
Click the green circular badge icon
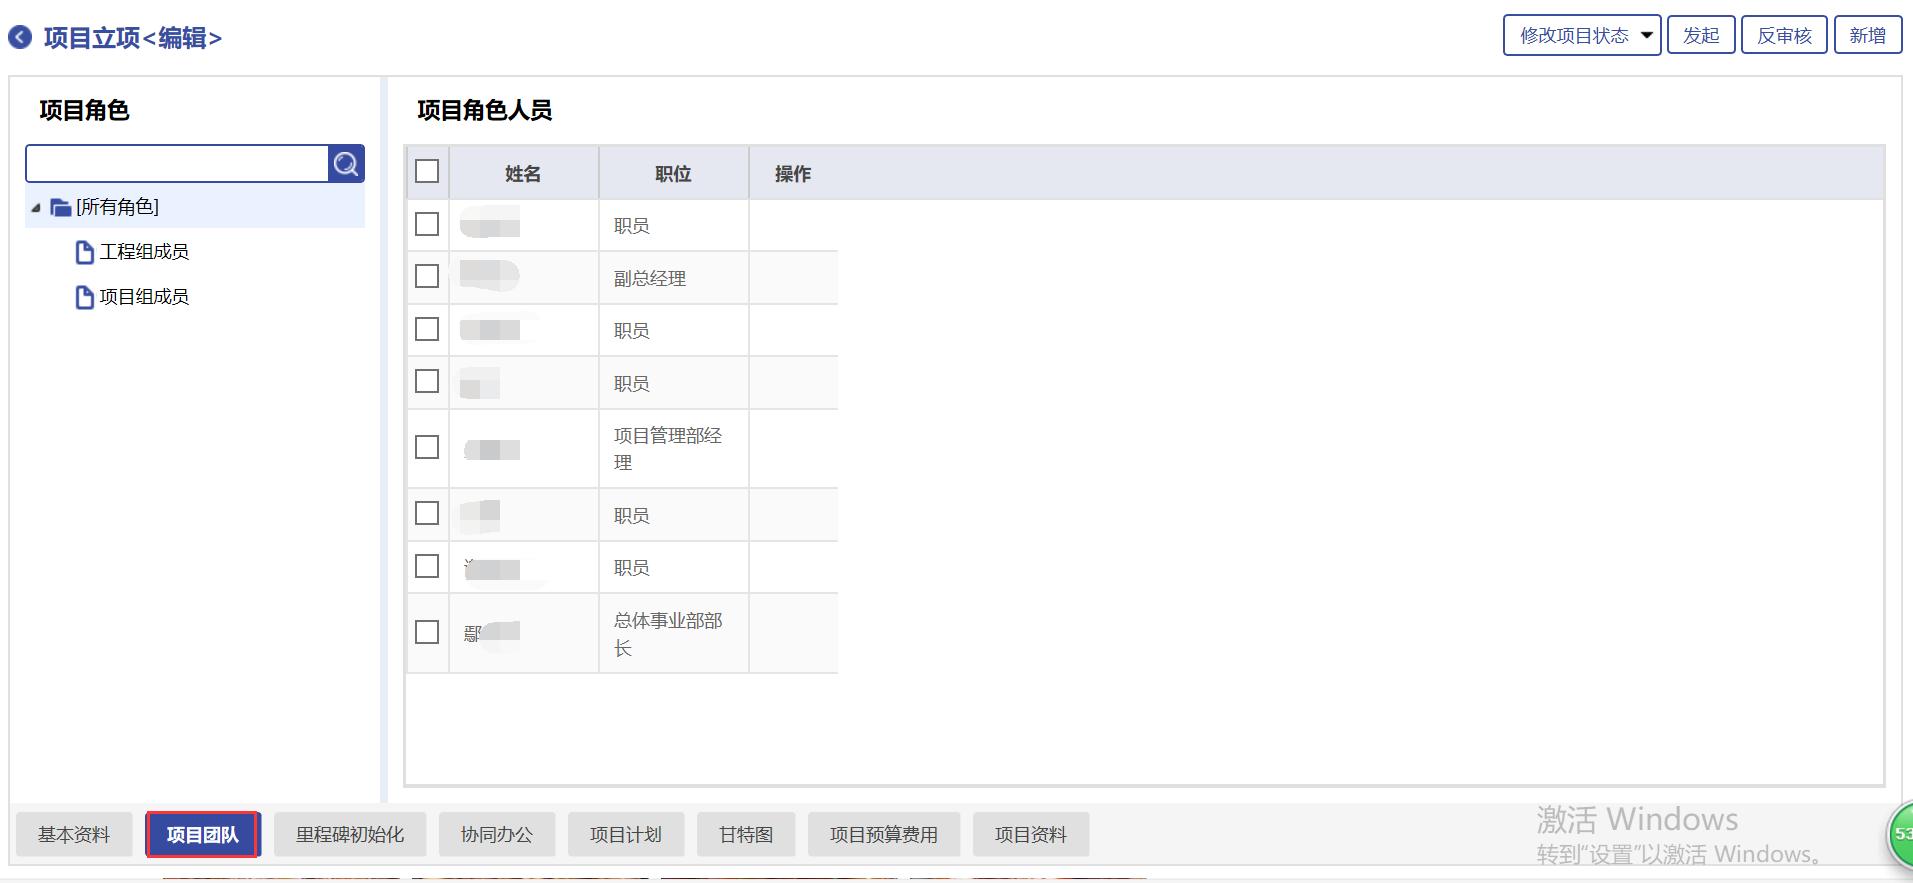(x=1900, y=834)
